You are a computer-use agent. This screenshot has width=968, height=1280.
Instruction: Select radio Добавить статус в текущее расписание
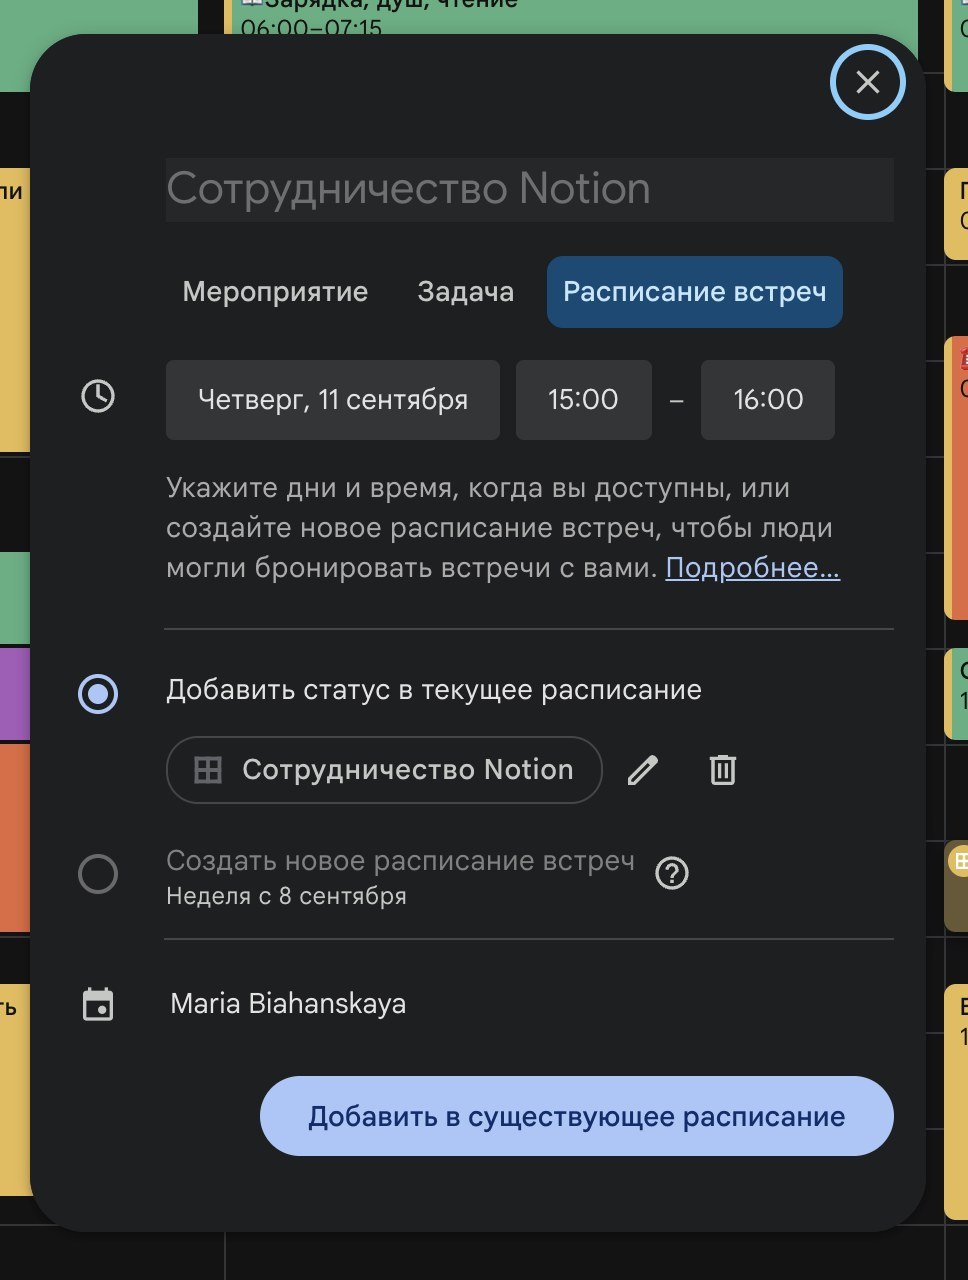tap(98, 693)
